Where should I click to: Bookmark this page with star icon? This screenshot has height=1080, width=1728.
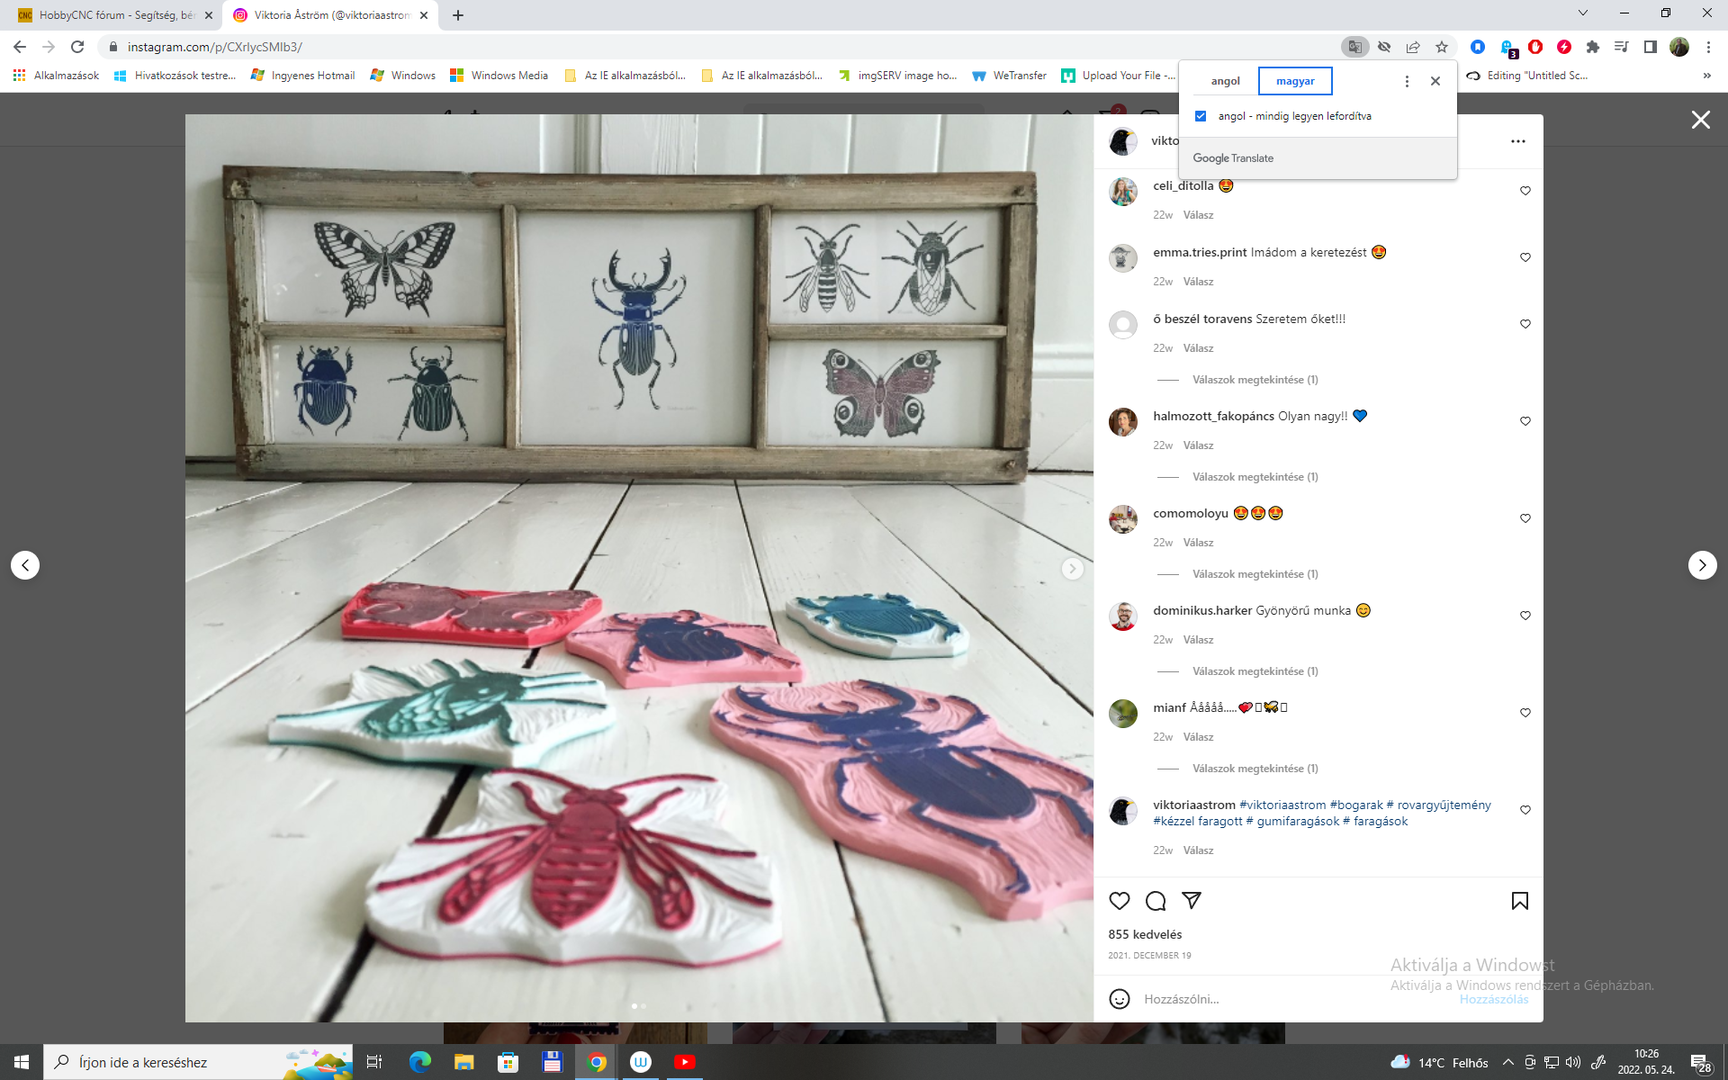(x=1441, y=47)
